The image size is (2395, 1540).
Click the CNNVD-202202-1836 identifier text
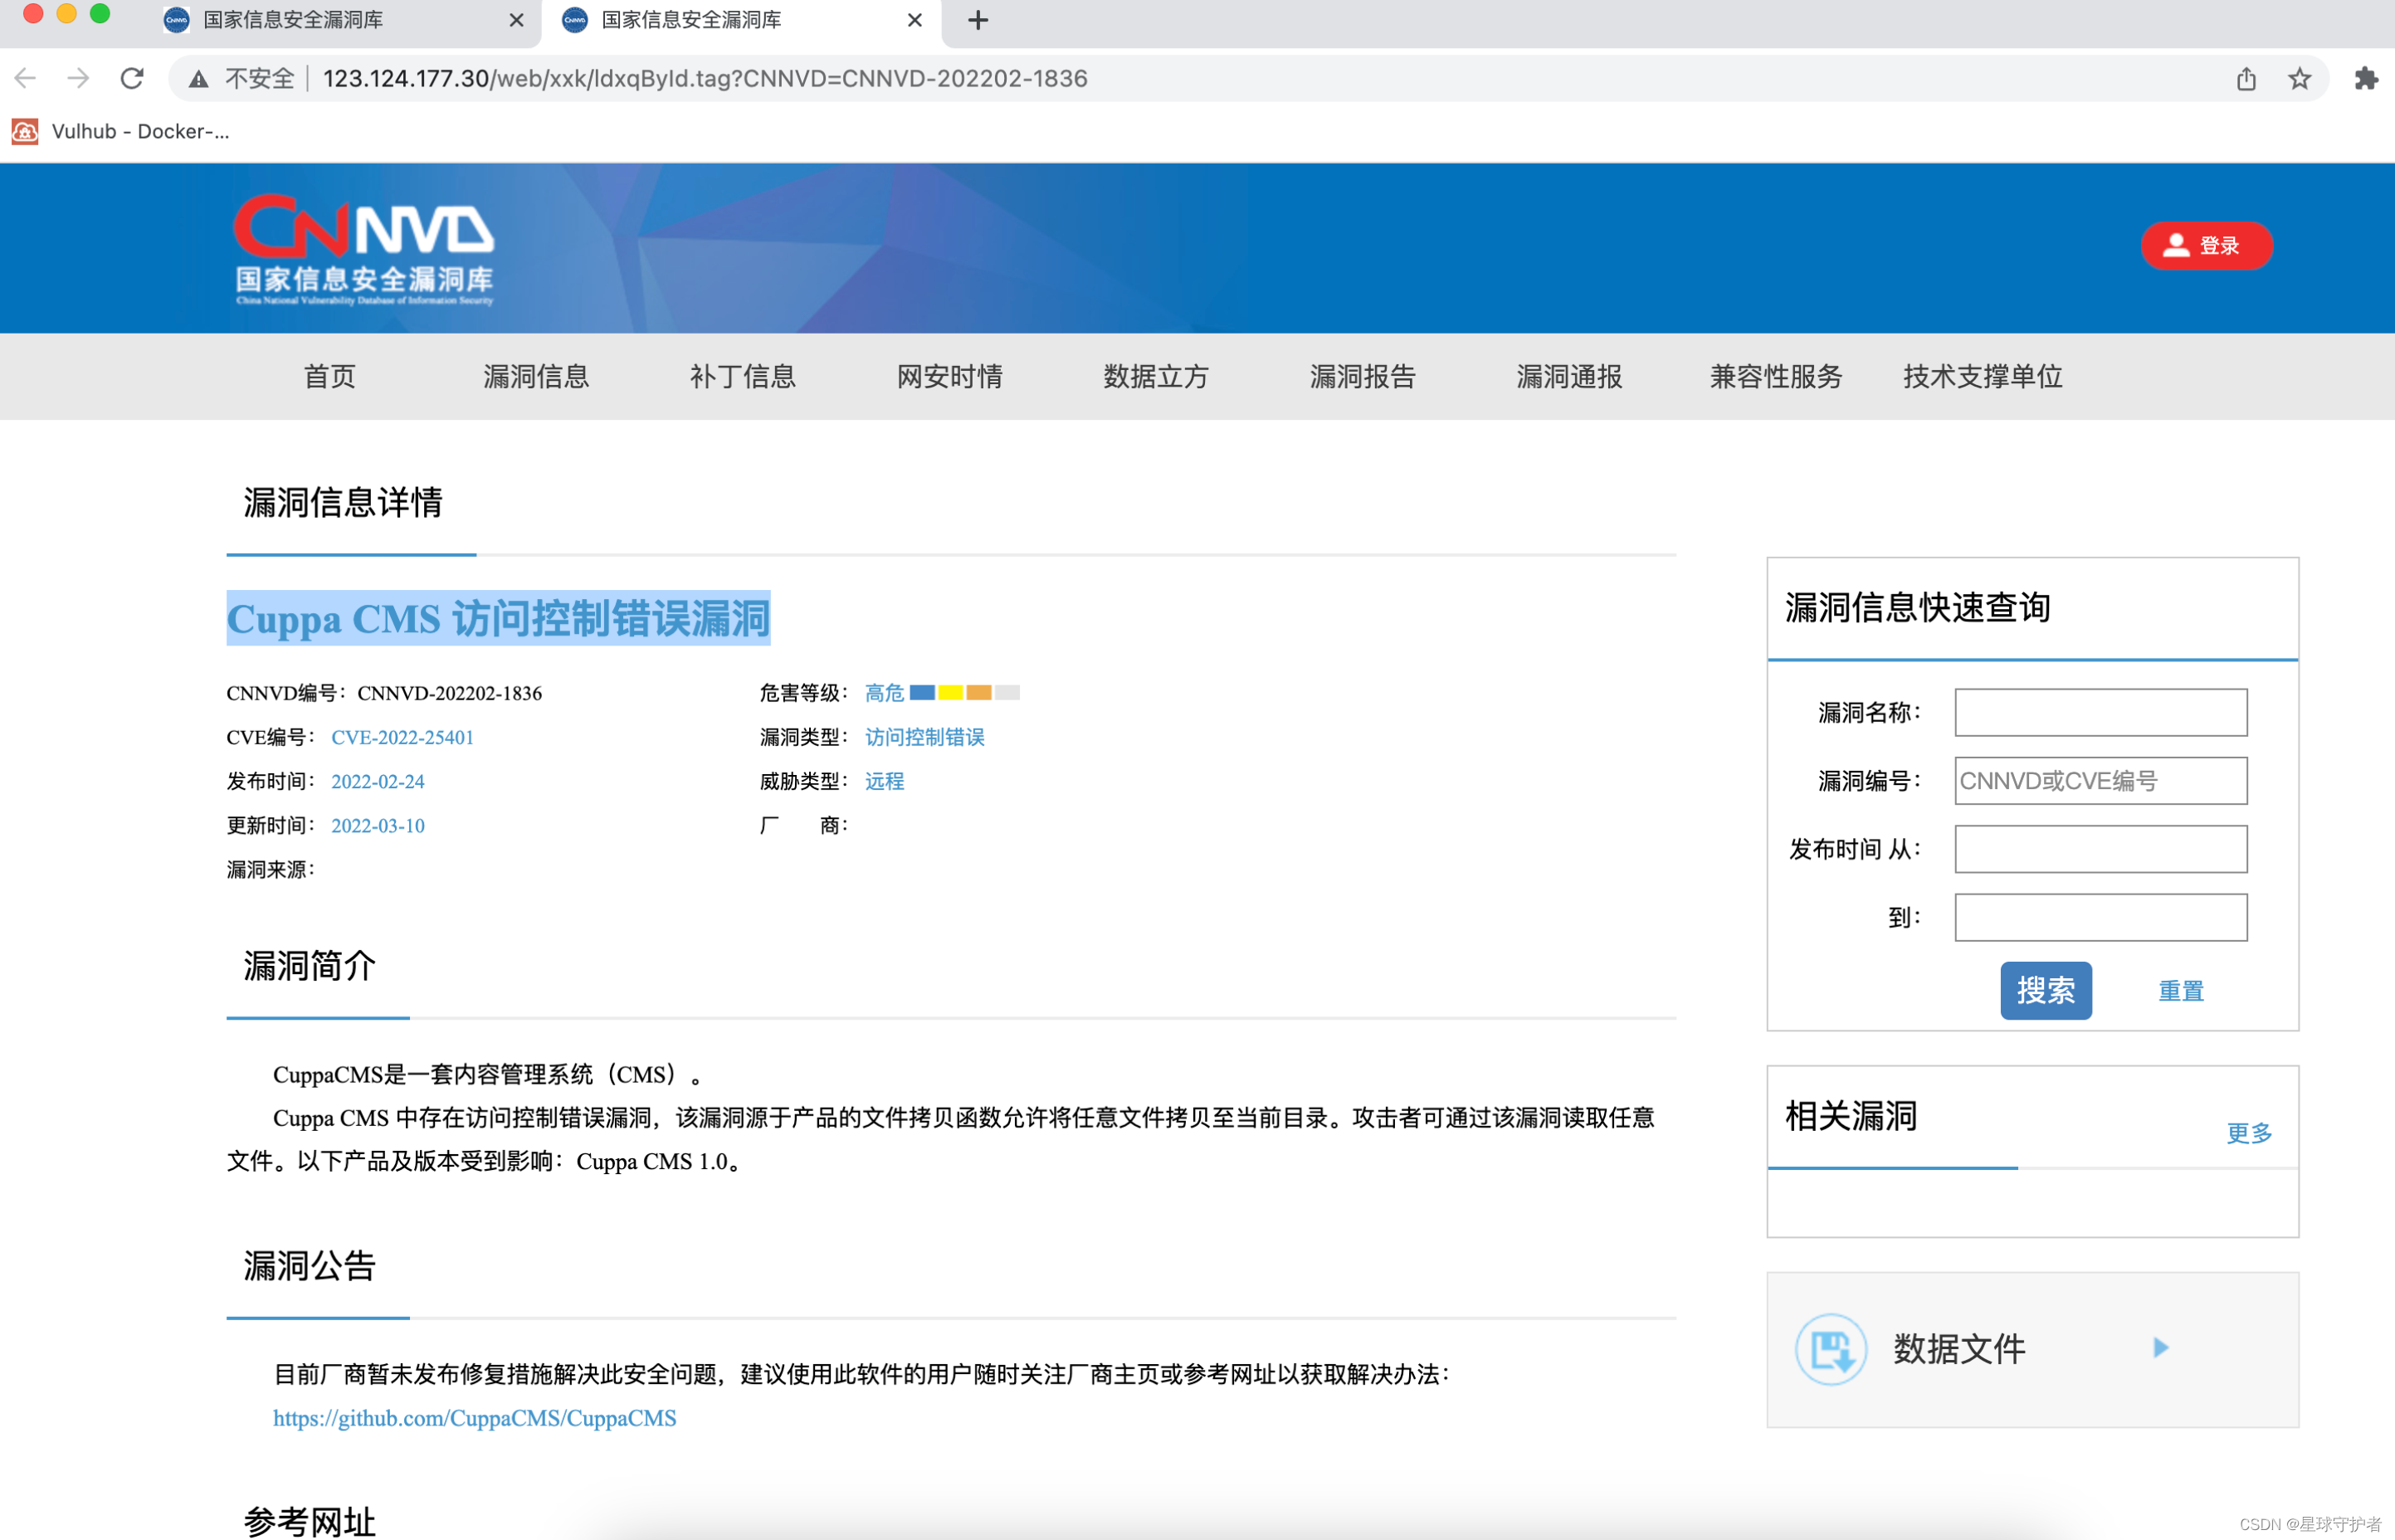449,693
